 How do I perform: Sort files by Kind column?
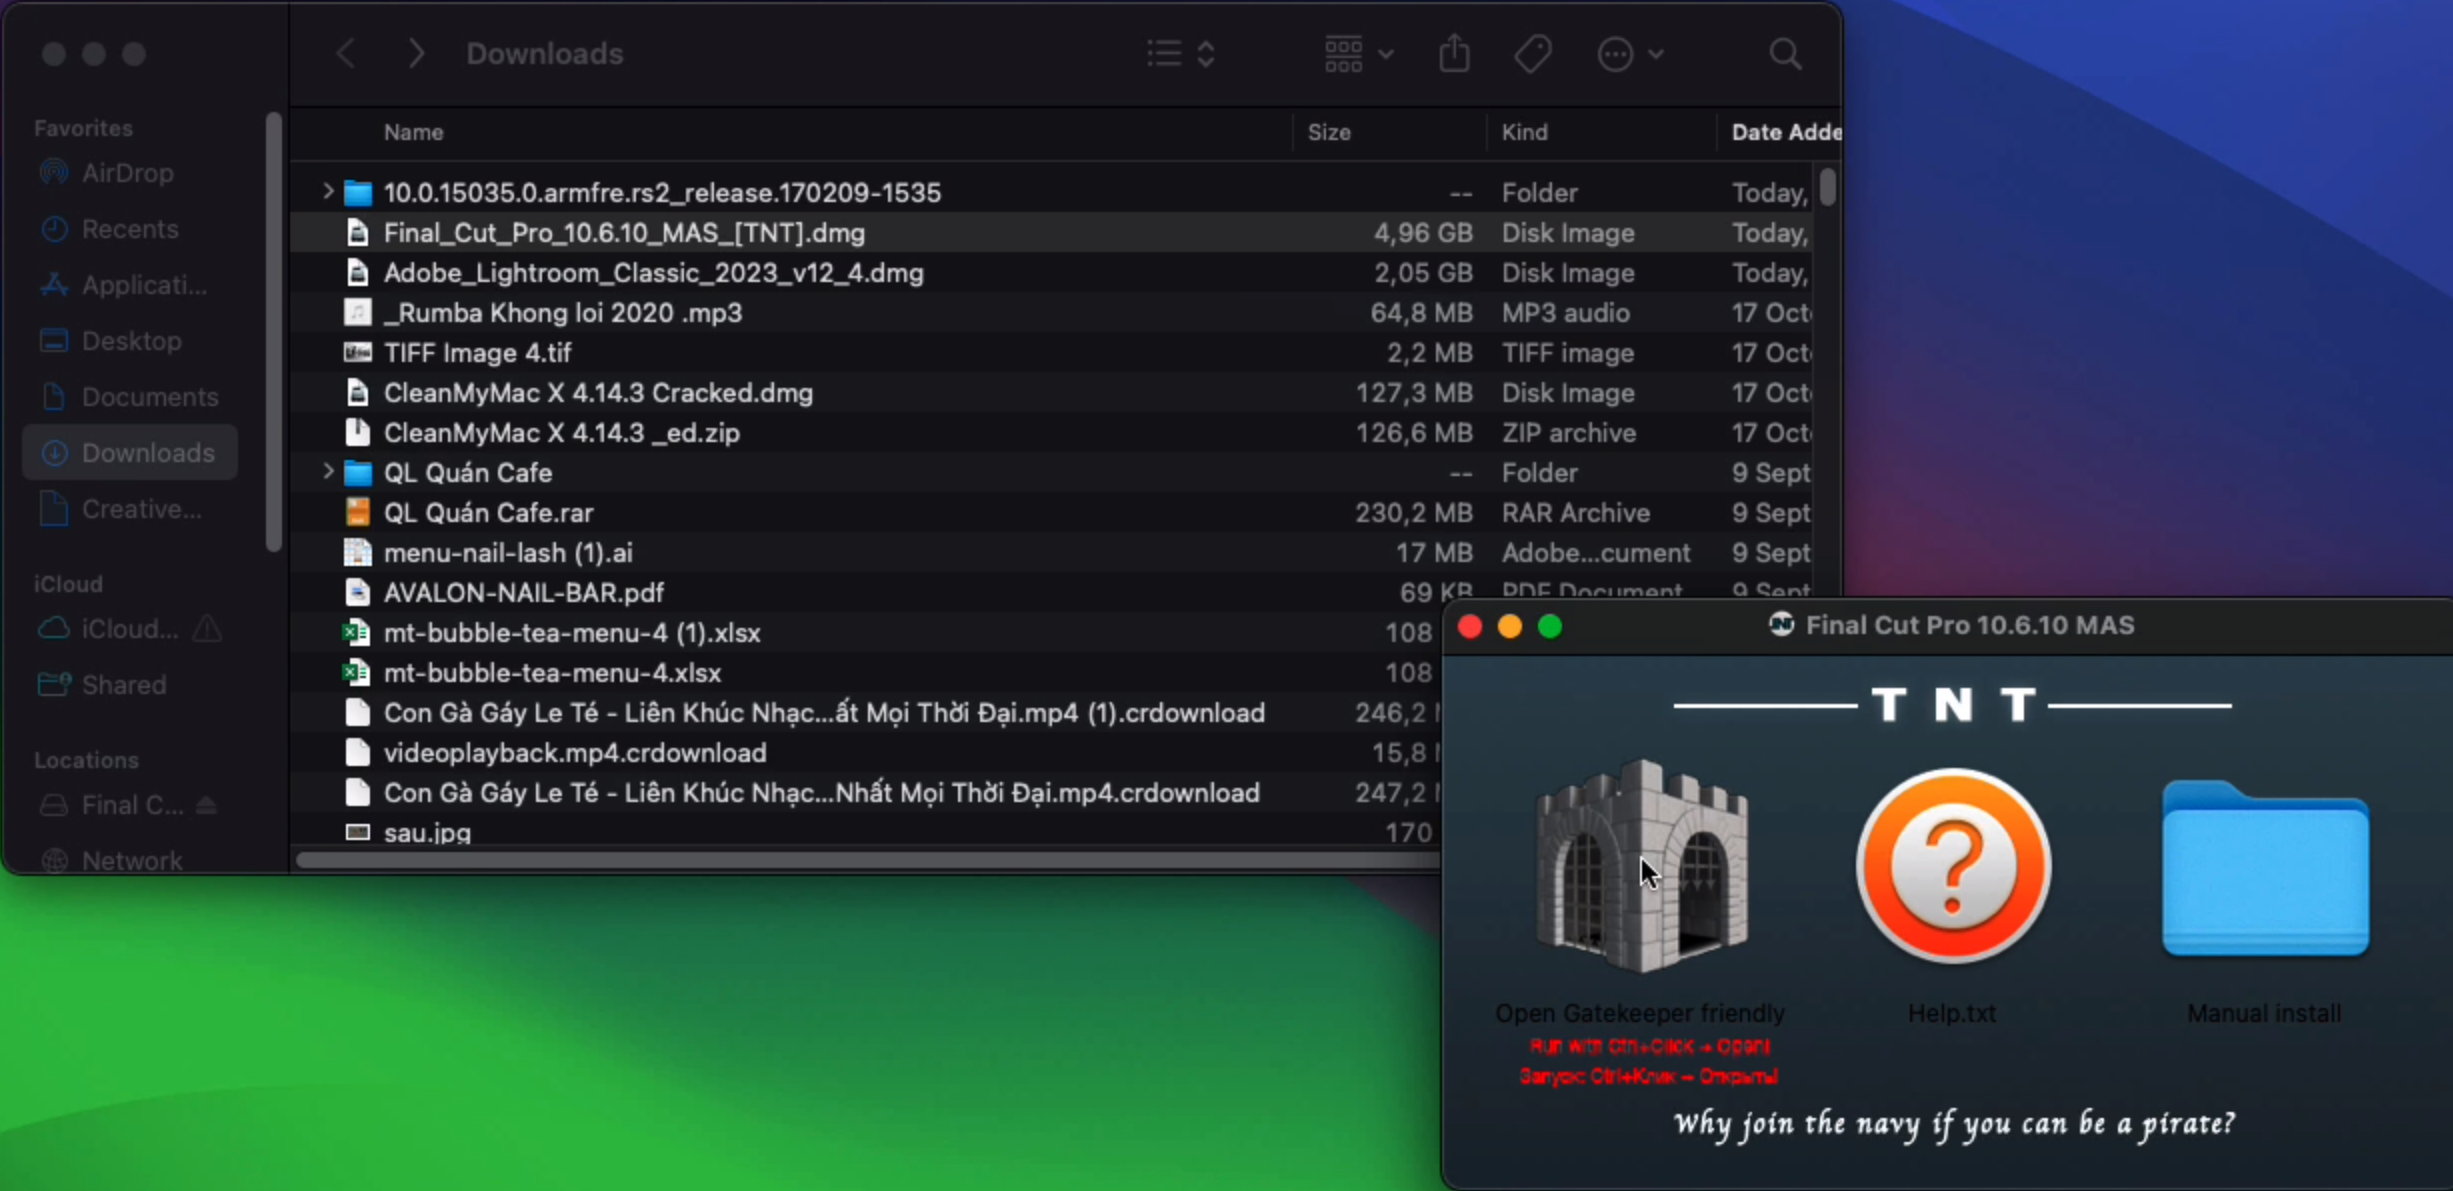[1524, 132]
